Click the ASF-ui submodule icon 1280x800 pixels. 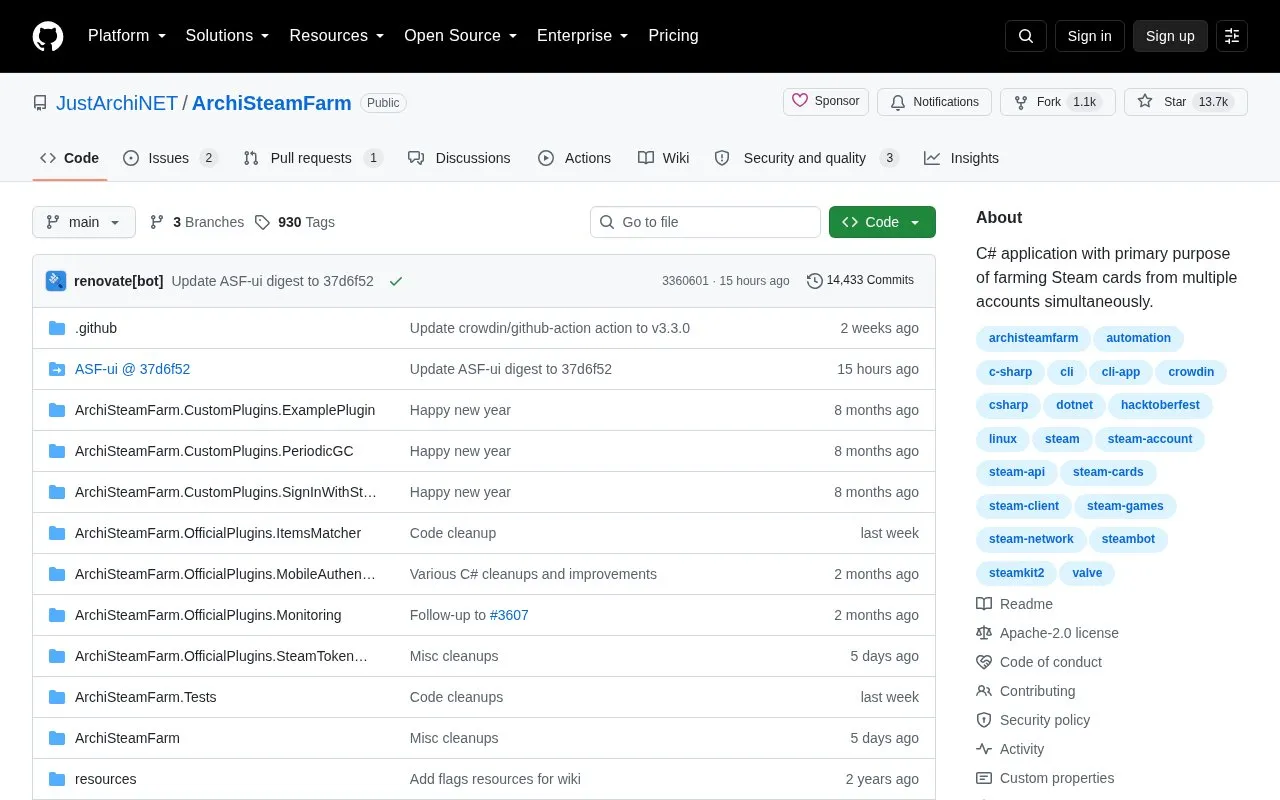tap(57, 369)
